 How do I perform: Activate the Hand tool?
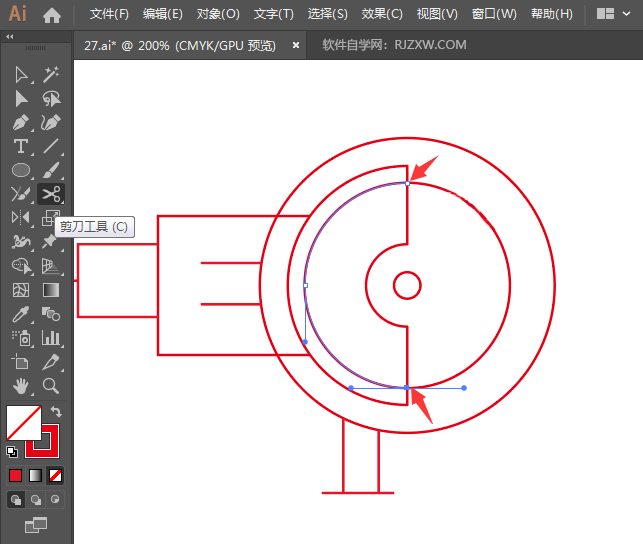coord(21,386)
